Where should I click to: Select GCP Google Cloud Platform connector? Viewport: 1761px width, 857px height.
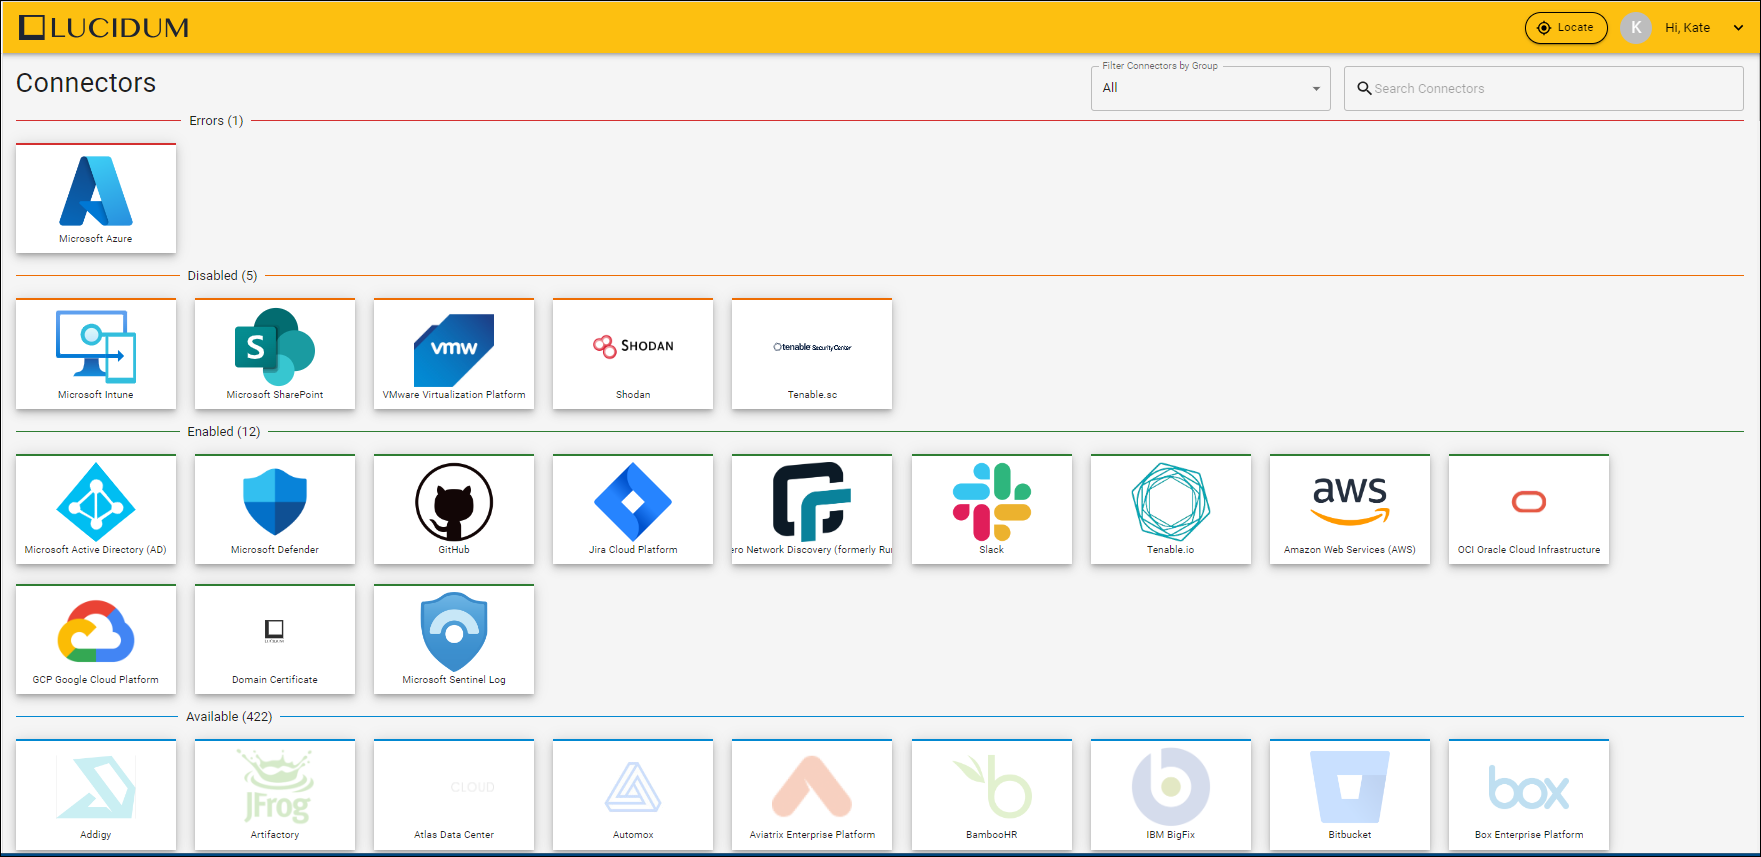96,639
